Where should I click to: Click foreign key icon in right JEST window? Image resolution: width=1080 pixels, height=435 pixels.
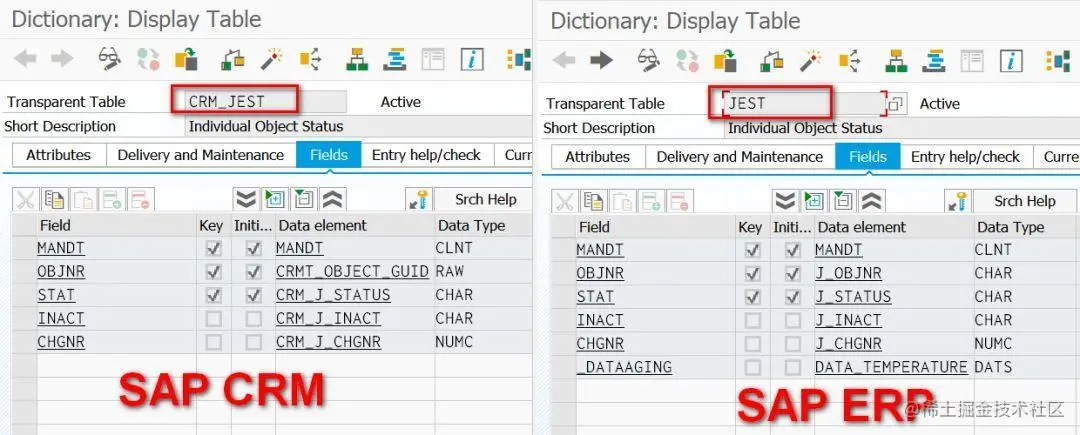(957, 201)
